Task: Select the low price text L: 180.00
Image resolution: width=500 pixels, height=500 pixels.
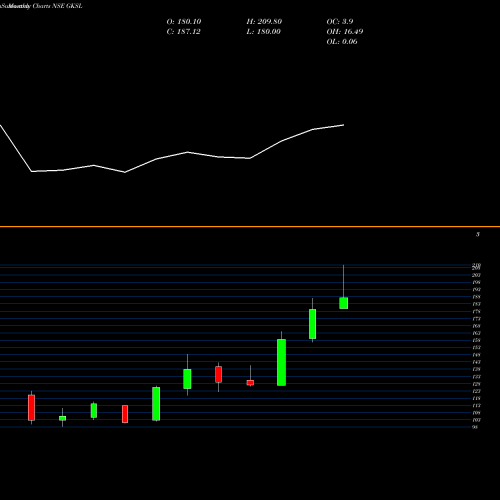Action: [x=264, y=32]
